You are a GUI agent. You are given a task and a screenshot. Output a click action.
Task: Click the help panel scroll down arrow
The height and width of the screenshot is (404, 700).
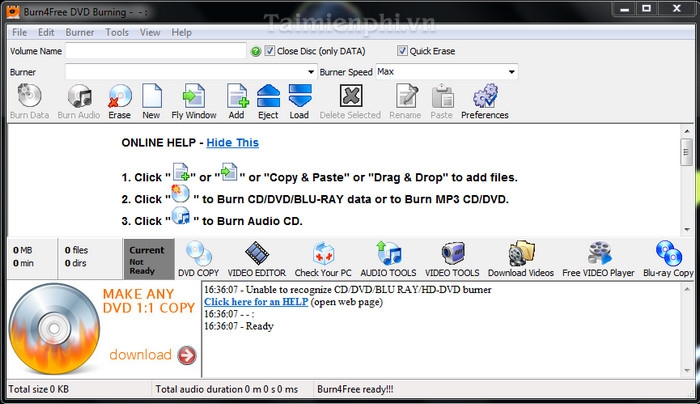click(687, 229)
